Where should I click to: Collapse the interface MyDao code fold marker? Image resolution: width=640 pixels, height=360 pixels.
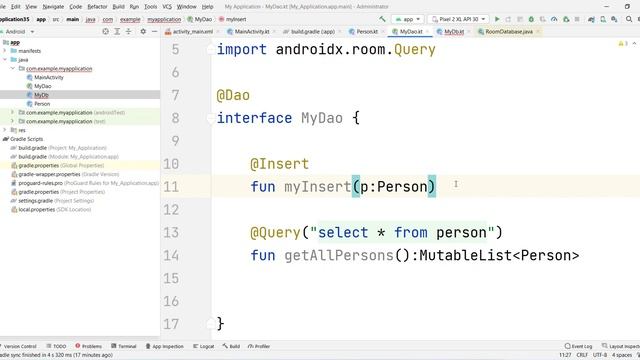tap(211, 118)
